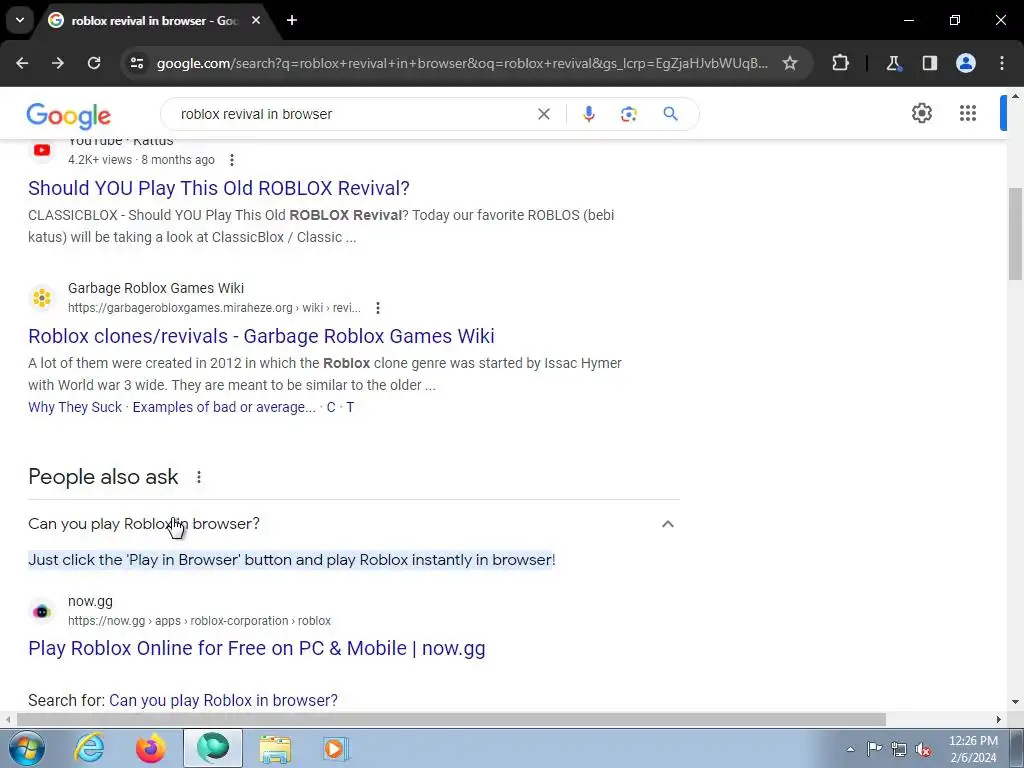Close the roblox revival in browser tab
Screen dimensions: 1024x768
click(256, 20)
